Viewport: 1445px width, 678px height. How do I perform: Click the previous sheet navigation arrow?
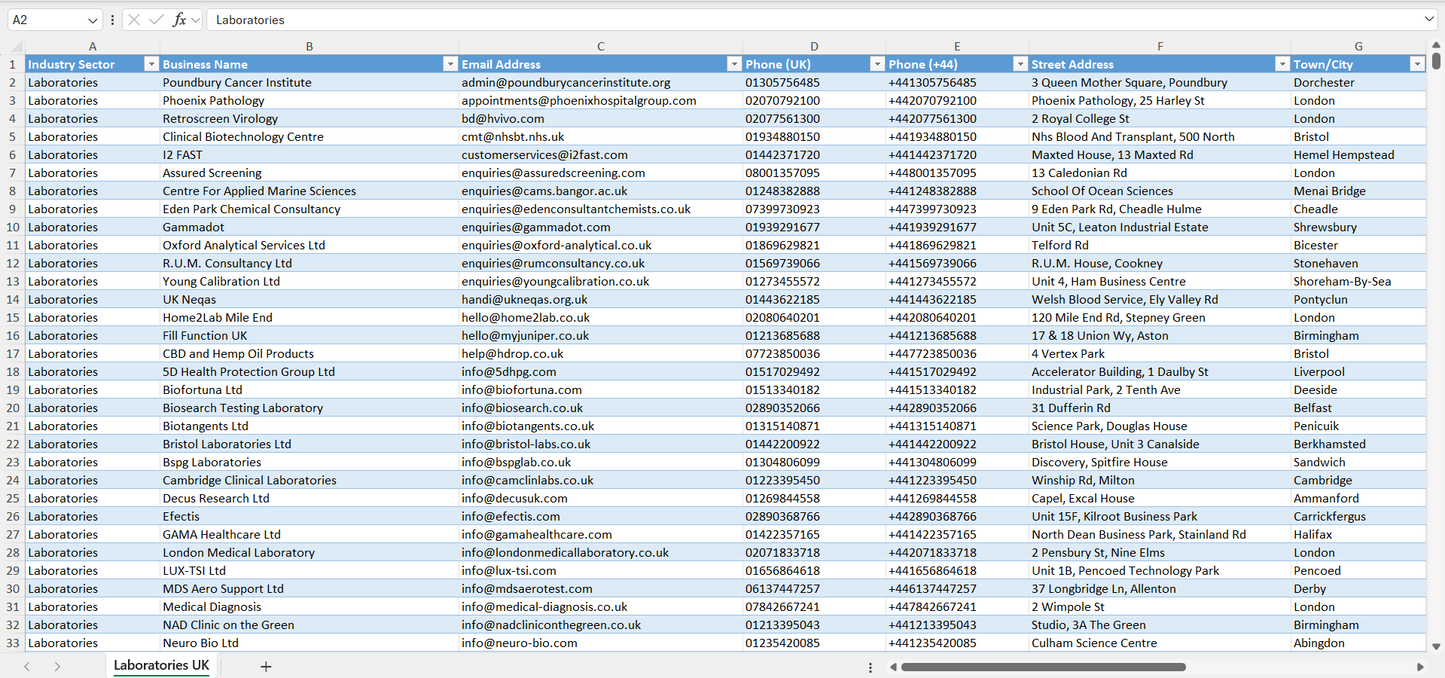(27, 666)
